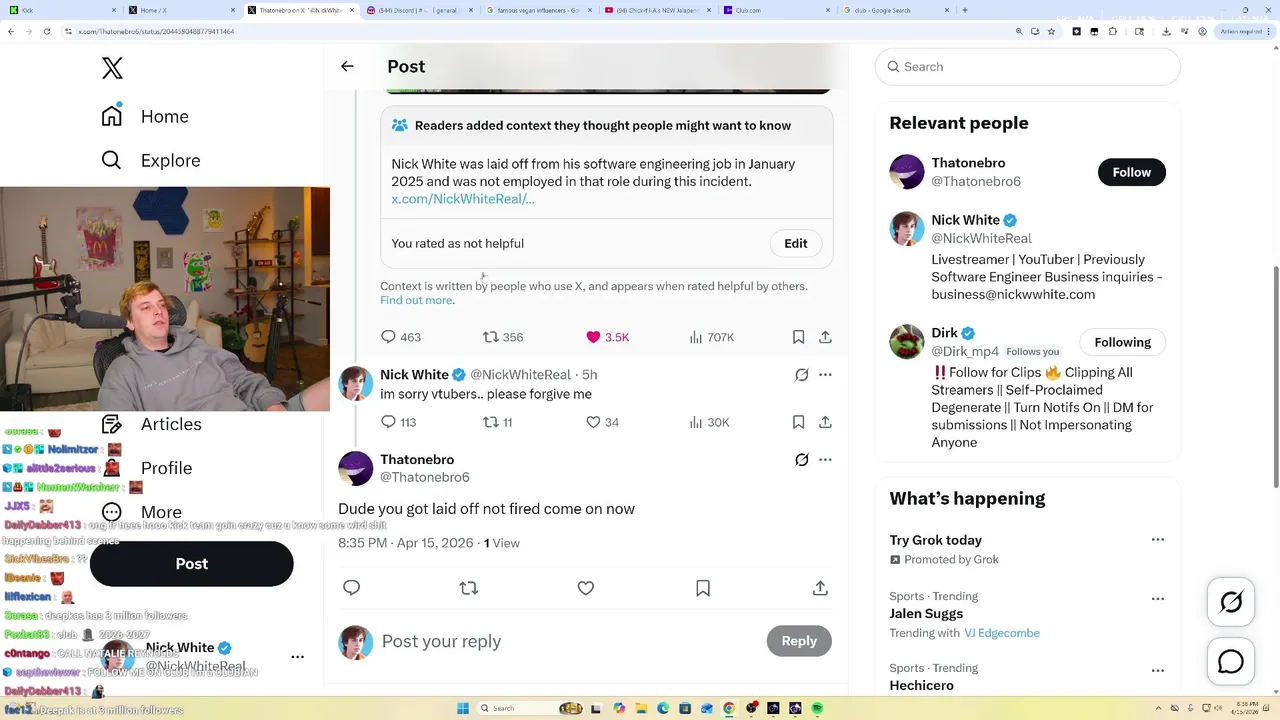
Task: Open more options on Nick White's reply
Action: coord(825,375)
